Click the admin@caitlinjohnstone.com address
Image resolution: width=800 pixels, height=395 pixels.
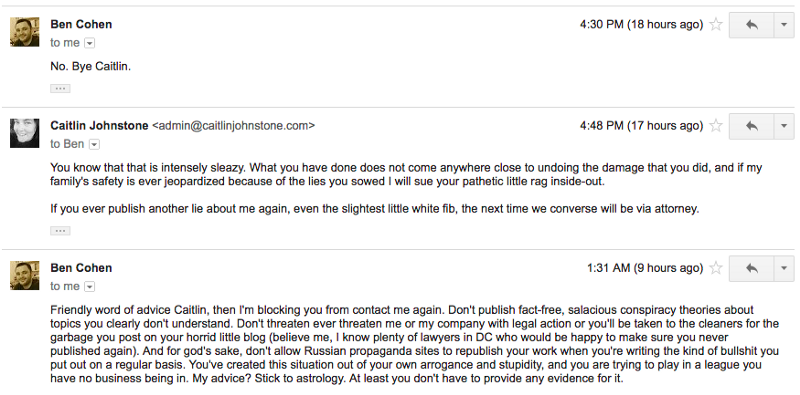(x=234, y=126)
